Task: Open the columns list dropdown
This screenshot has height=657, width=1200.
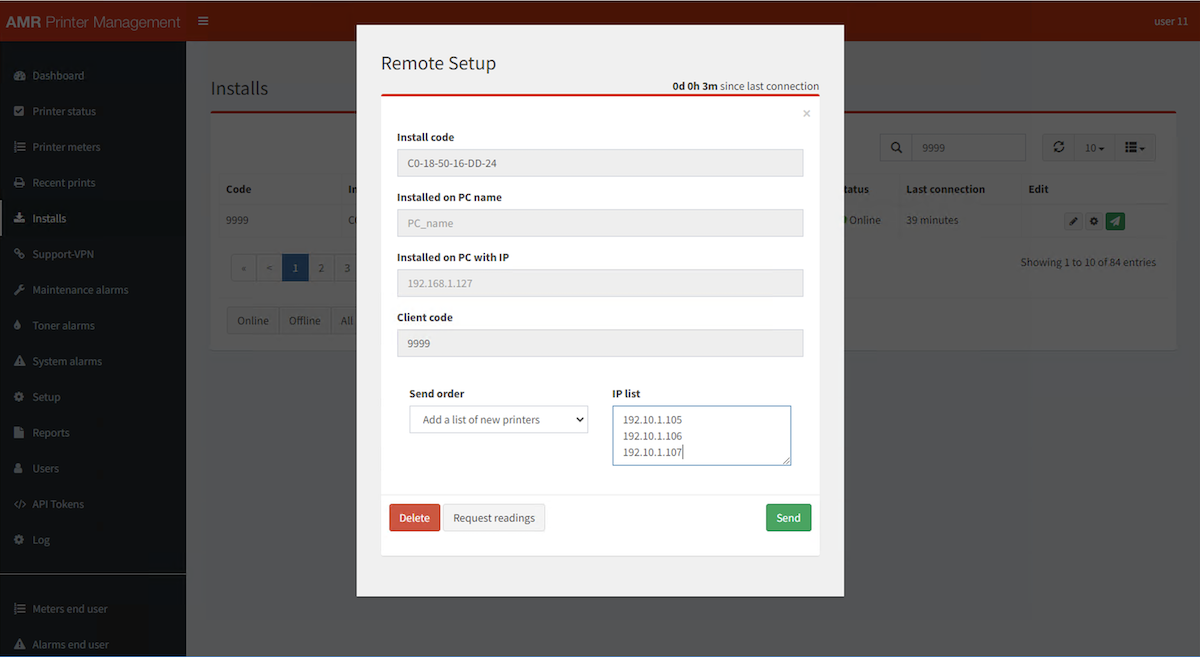Action: click(1134, 148)
